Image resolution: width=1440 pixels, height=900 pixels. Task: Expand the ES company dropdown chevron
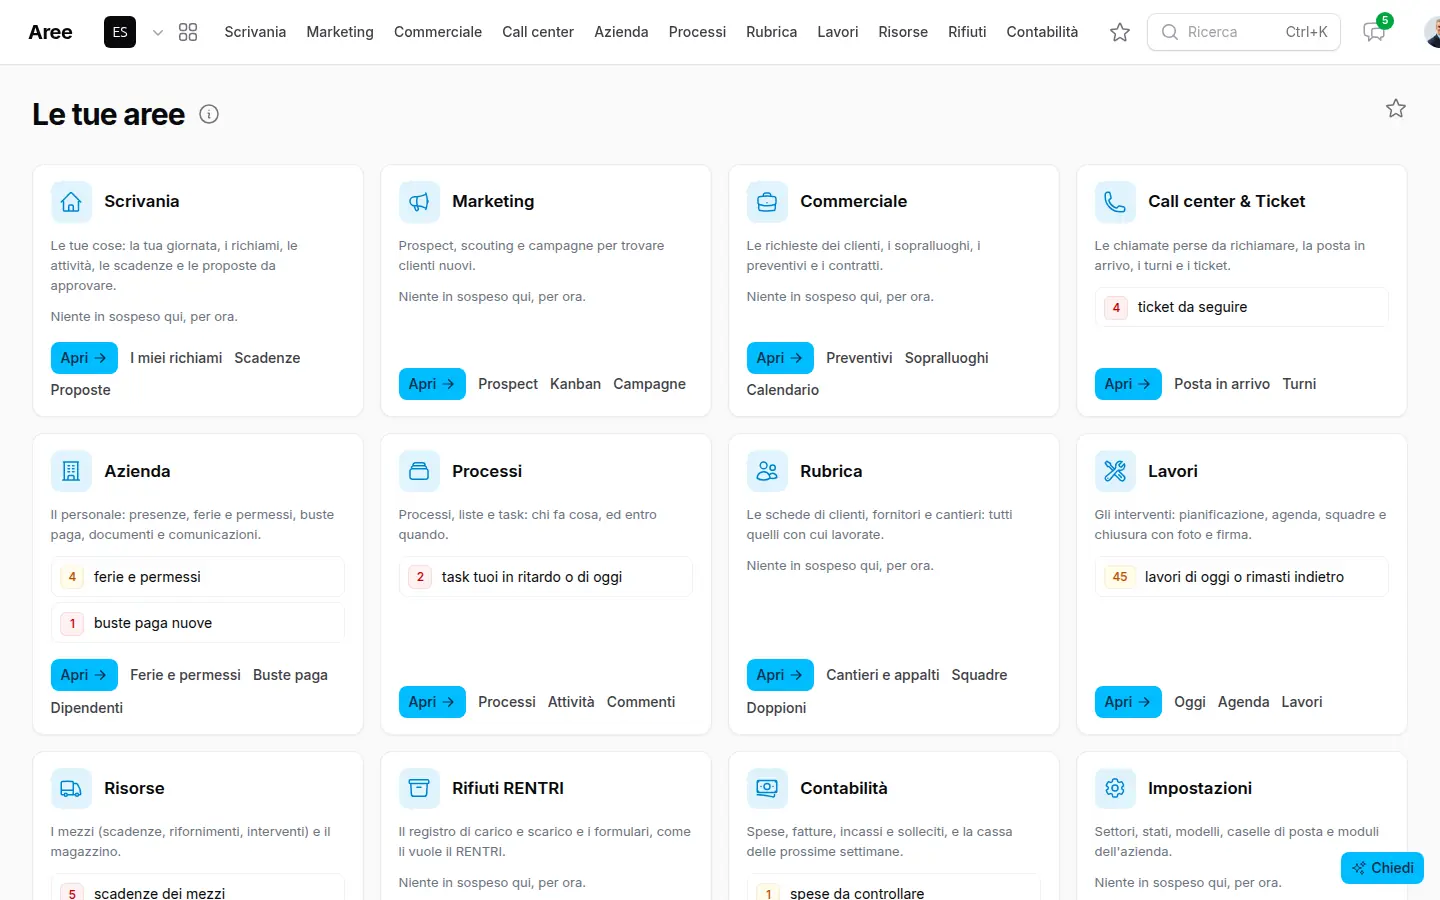[x=158, y=32]
